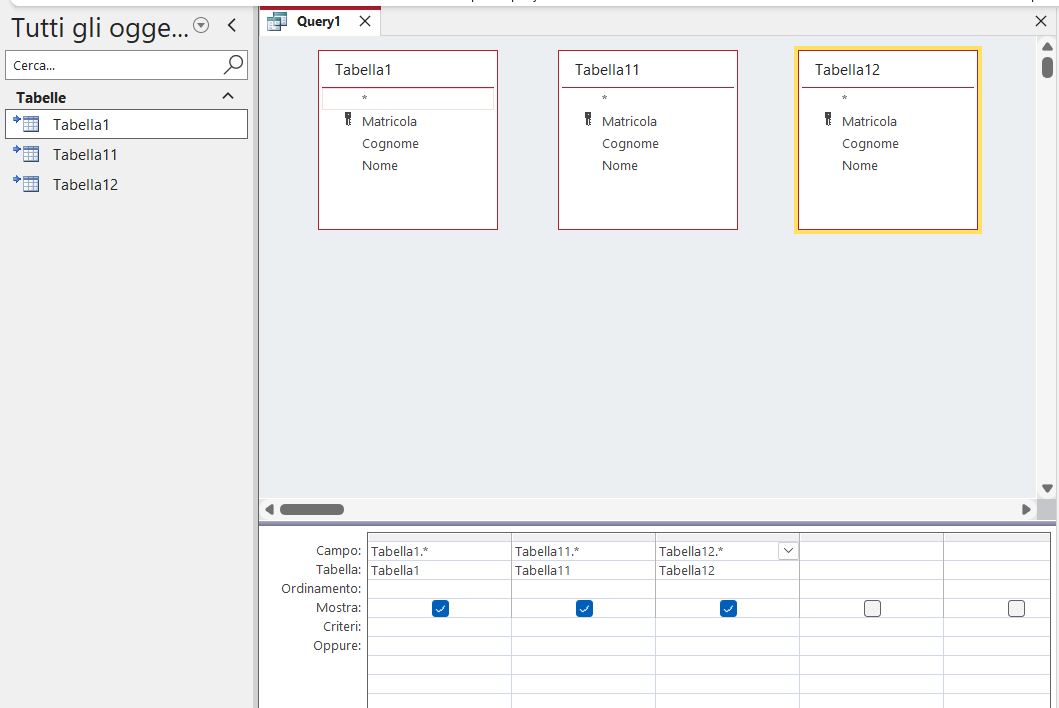Select Tabella11 in the navigation pane
This screenshot has height=708, width=1059.
pyautogui.click(x=126, y=154)
